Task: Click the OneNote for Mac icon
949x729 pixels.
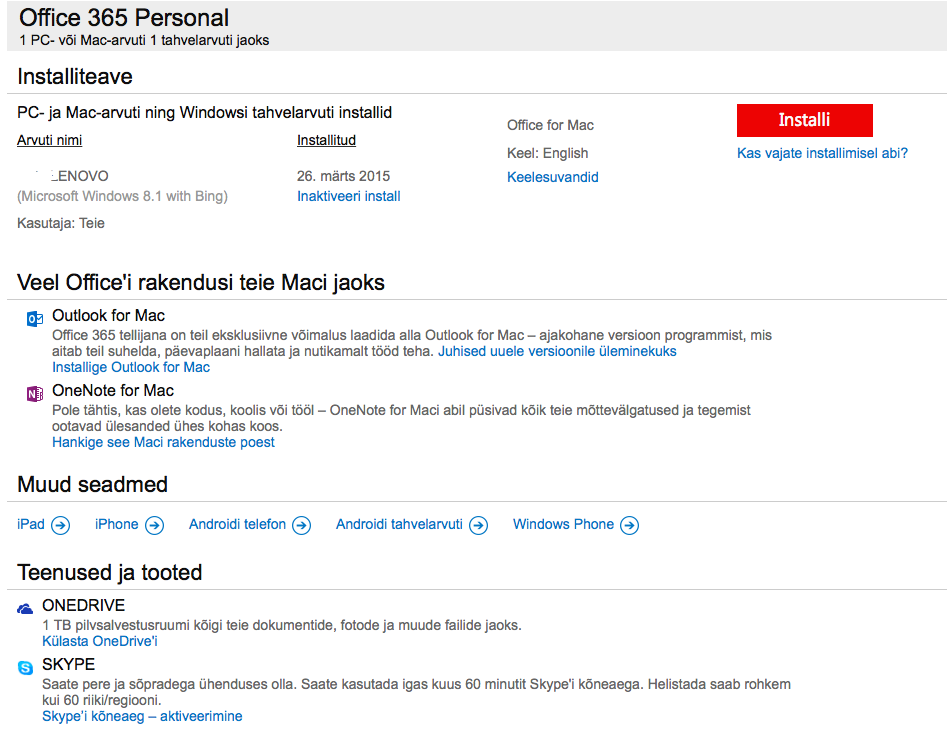Action: coord(35,394)
